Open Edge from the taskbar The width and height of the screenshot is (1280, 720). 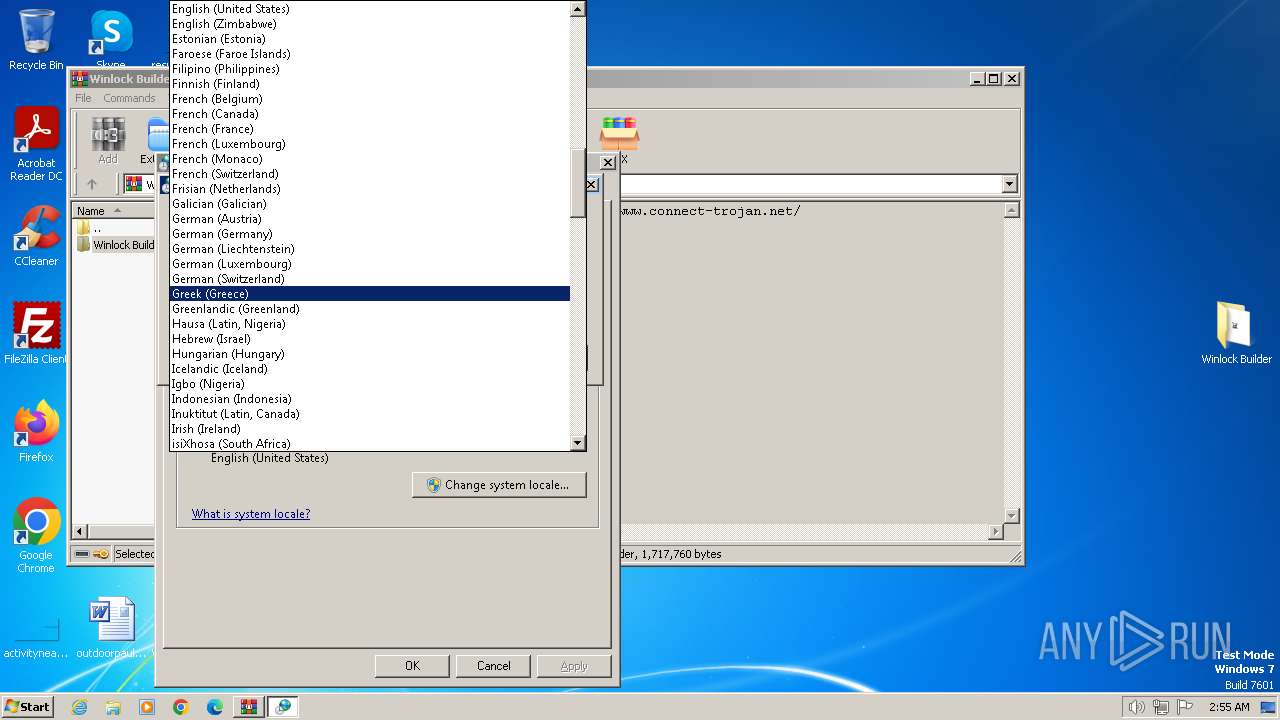(215, 707)
